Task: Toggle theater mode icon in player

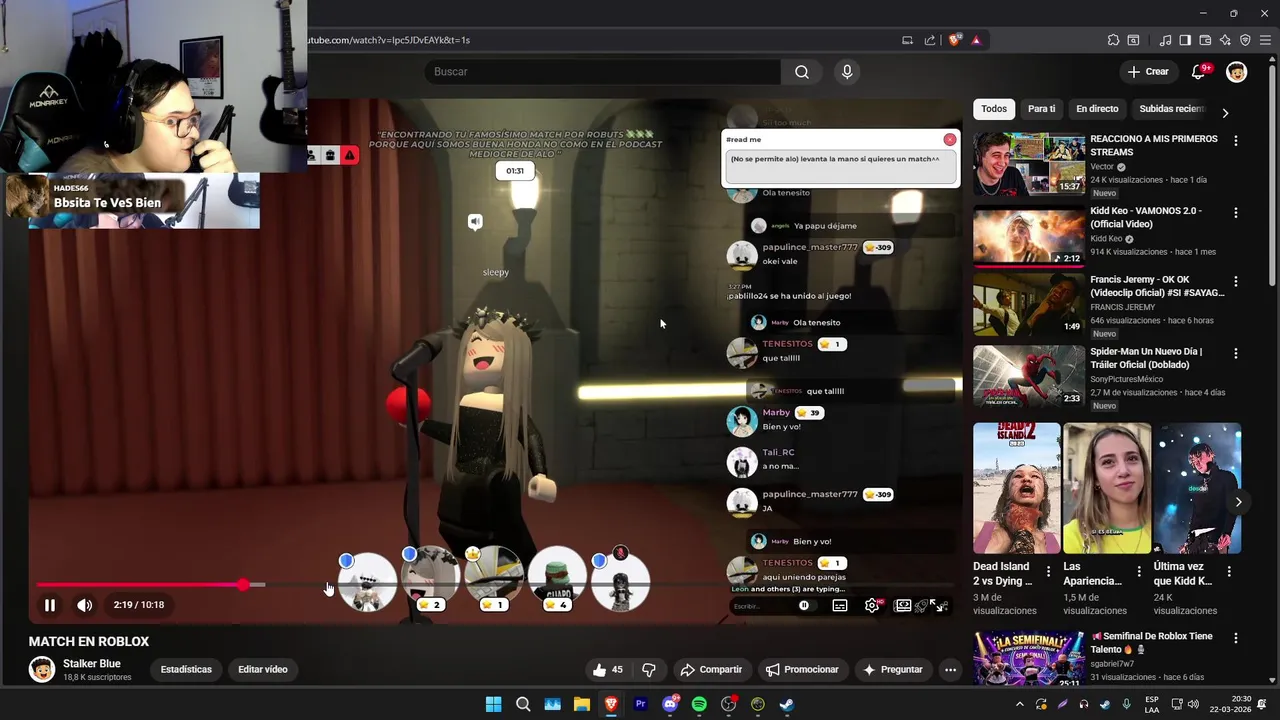Action: [903, 606]
